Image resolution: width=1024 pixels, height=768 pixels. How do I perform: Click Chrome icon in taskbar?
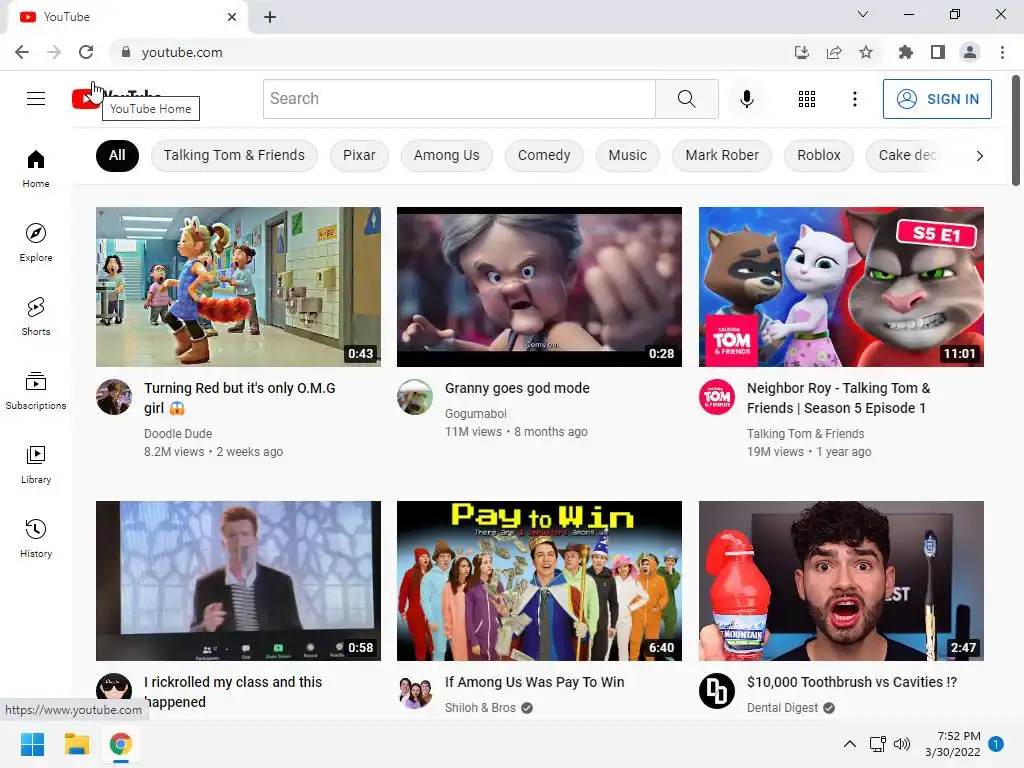(x=121, y=744)
